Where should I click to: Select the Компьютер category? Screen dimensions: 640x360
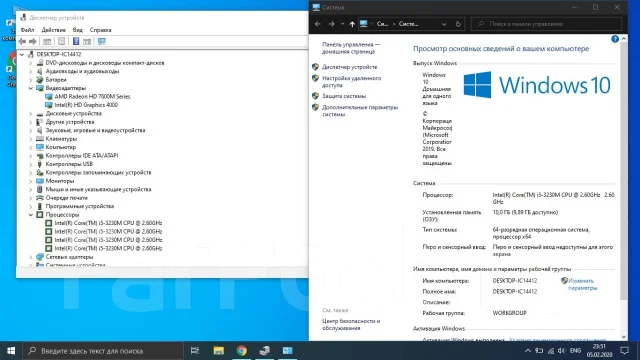coord(61,147)
